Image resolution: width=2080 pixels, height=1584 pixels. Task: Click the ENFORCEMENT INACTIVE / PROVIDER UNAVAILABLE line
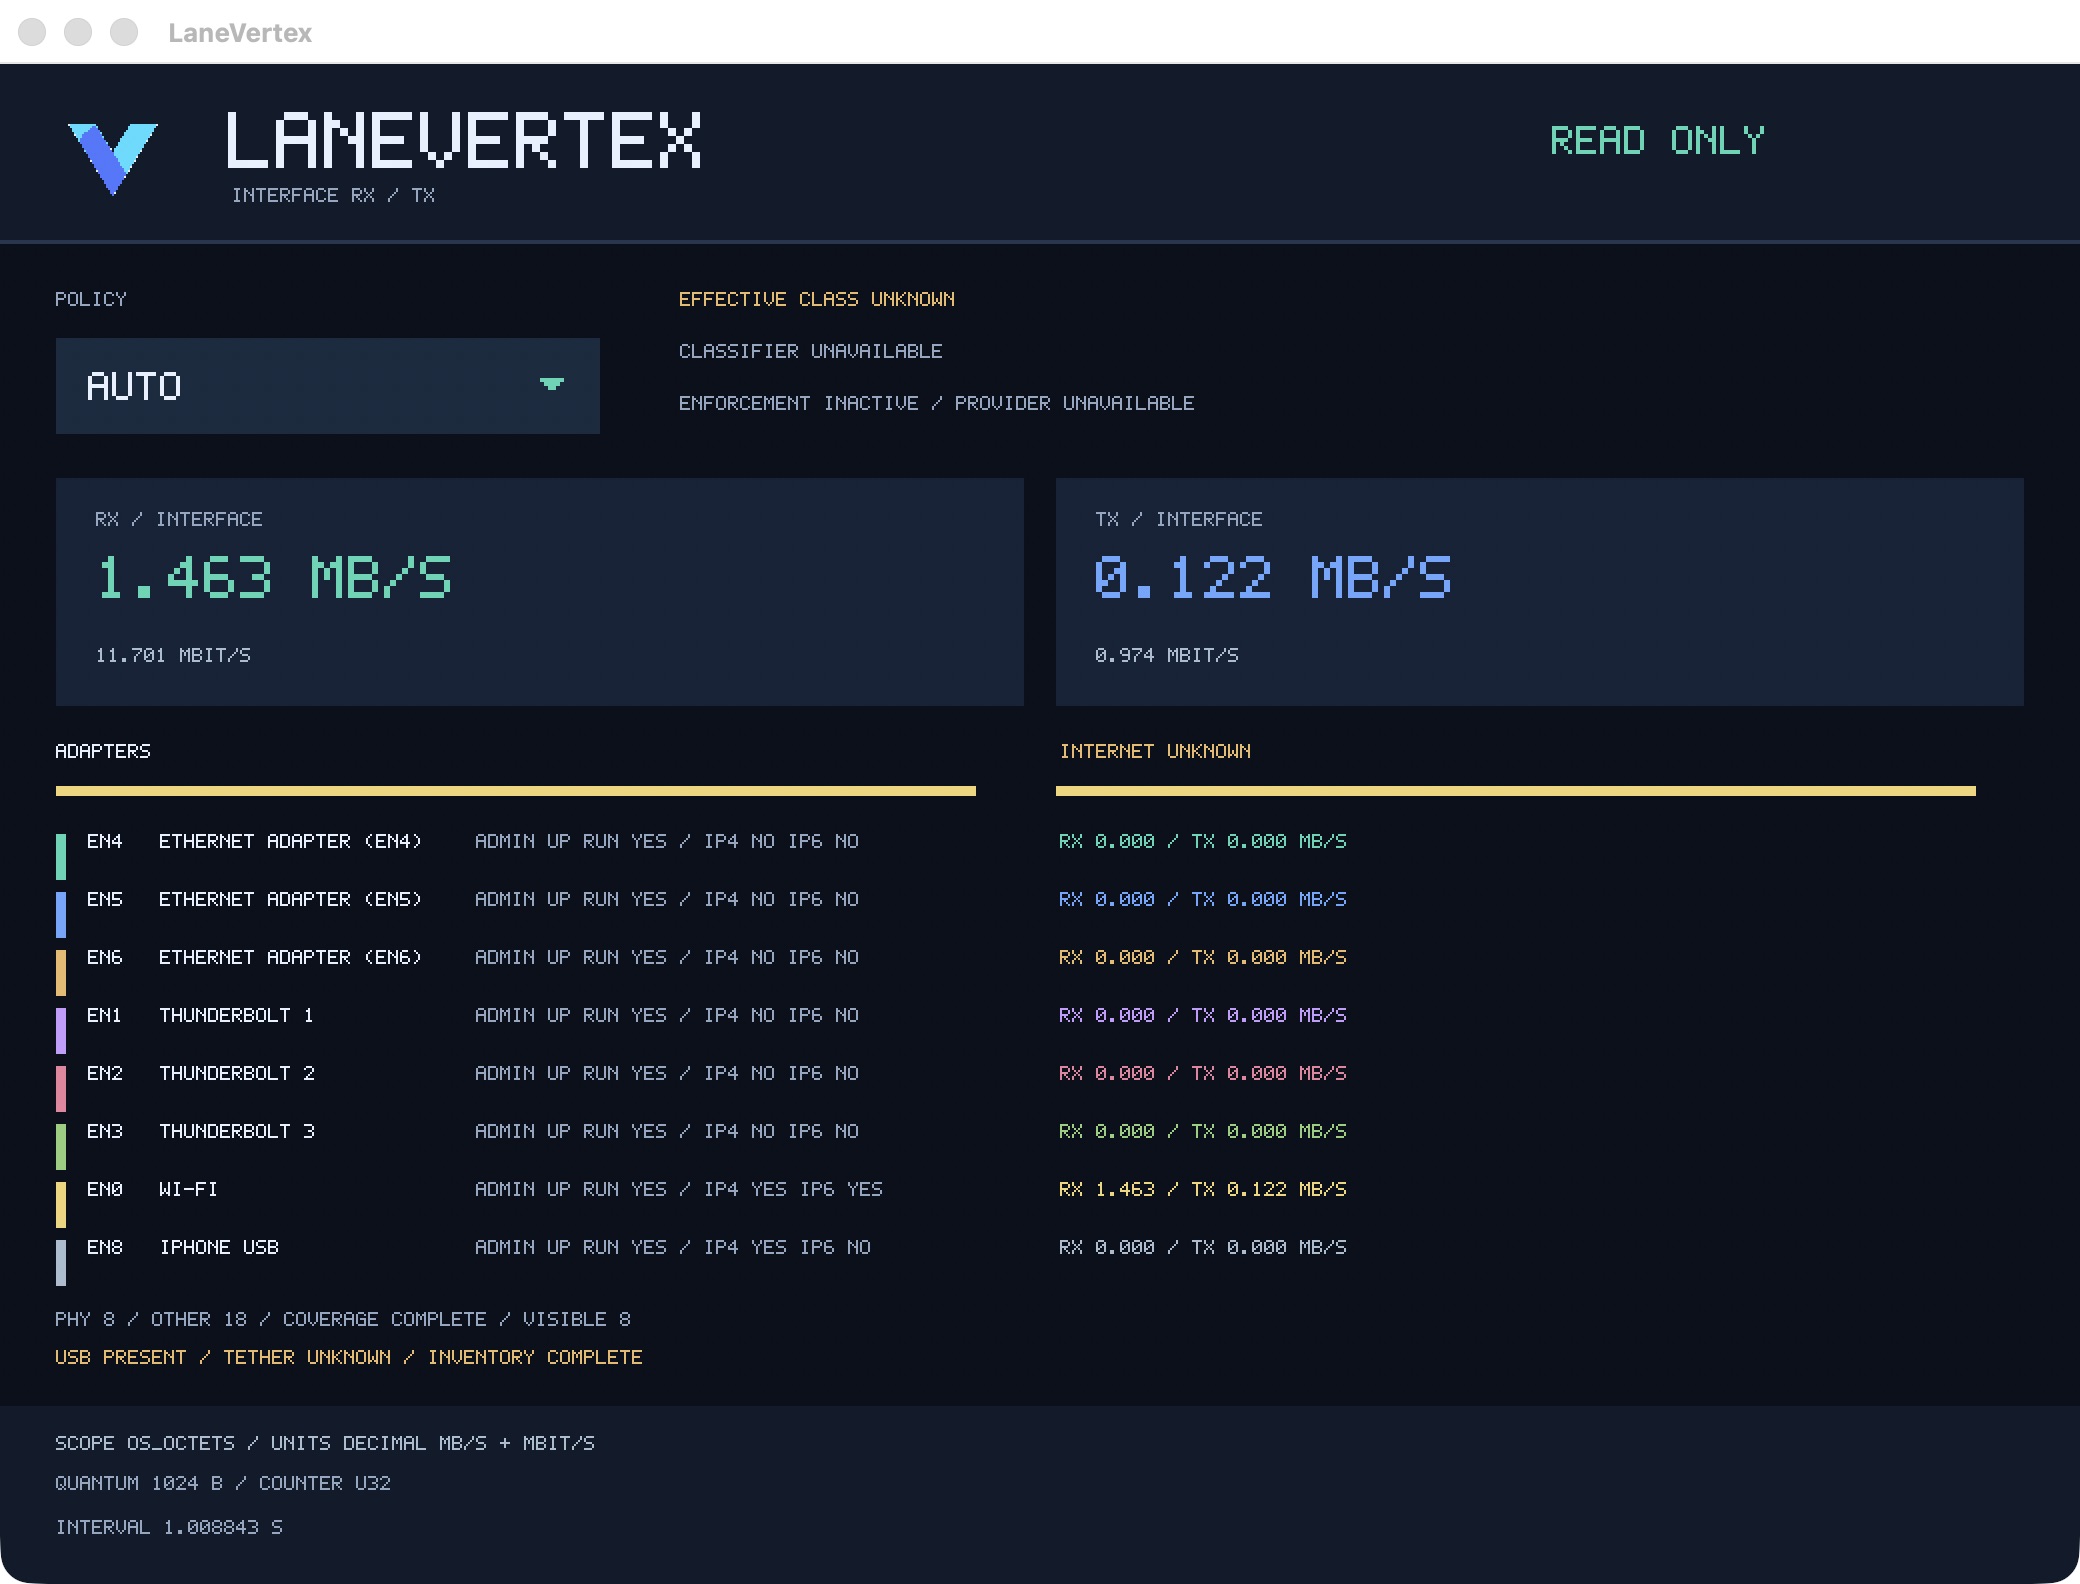[936, 403]
